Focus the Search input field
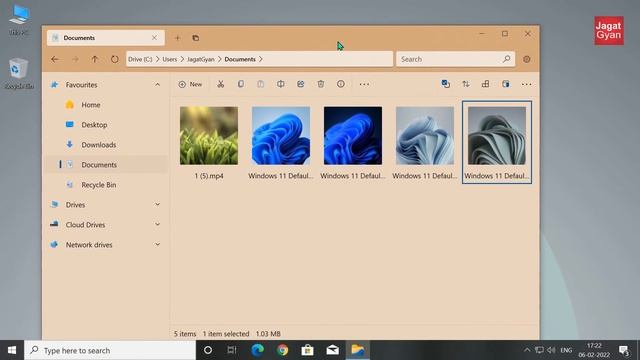 [x=456, y=59]
